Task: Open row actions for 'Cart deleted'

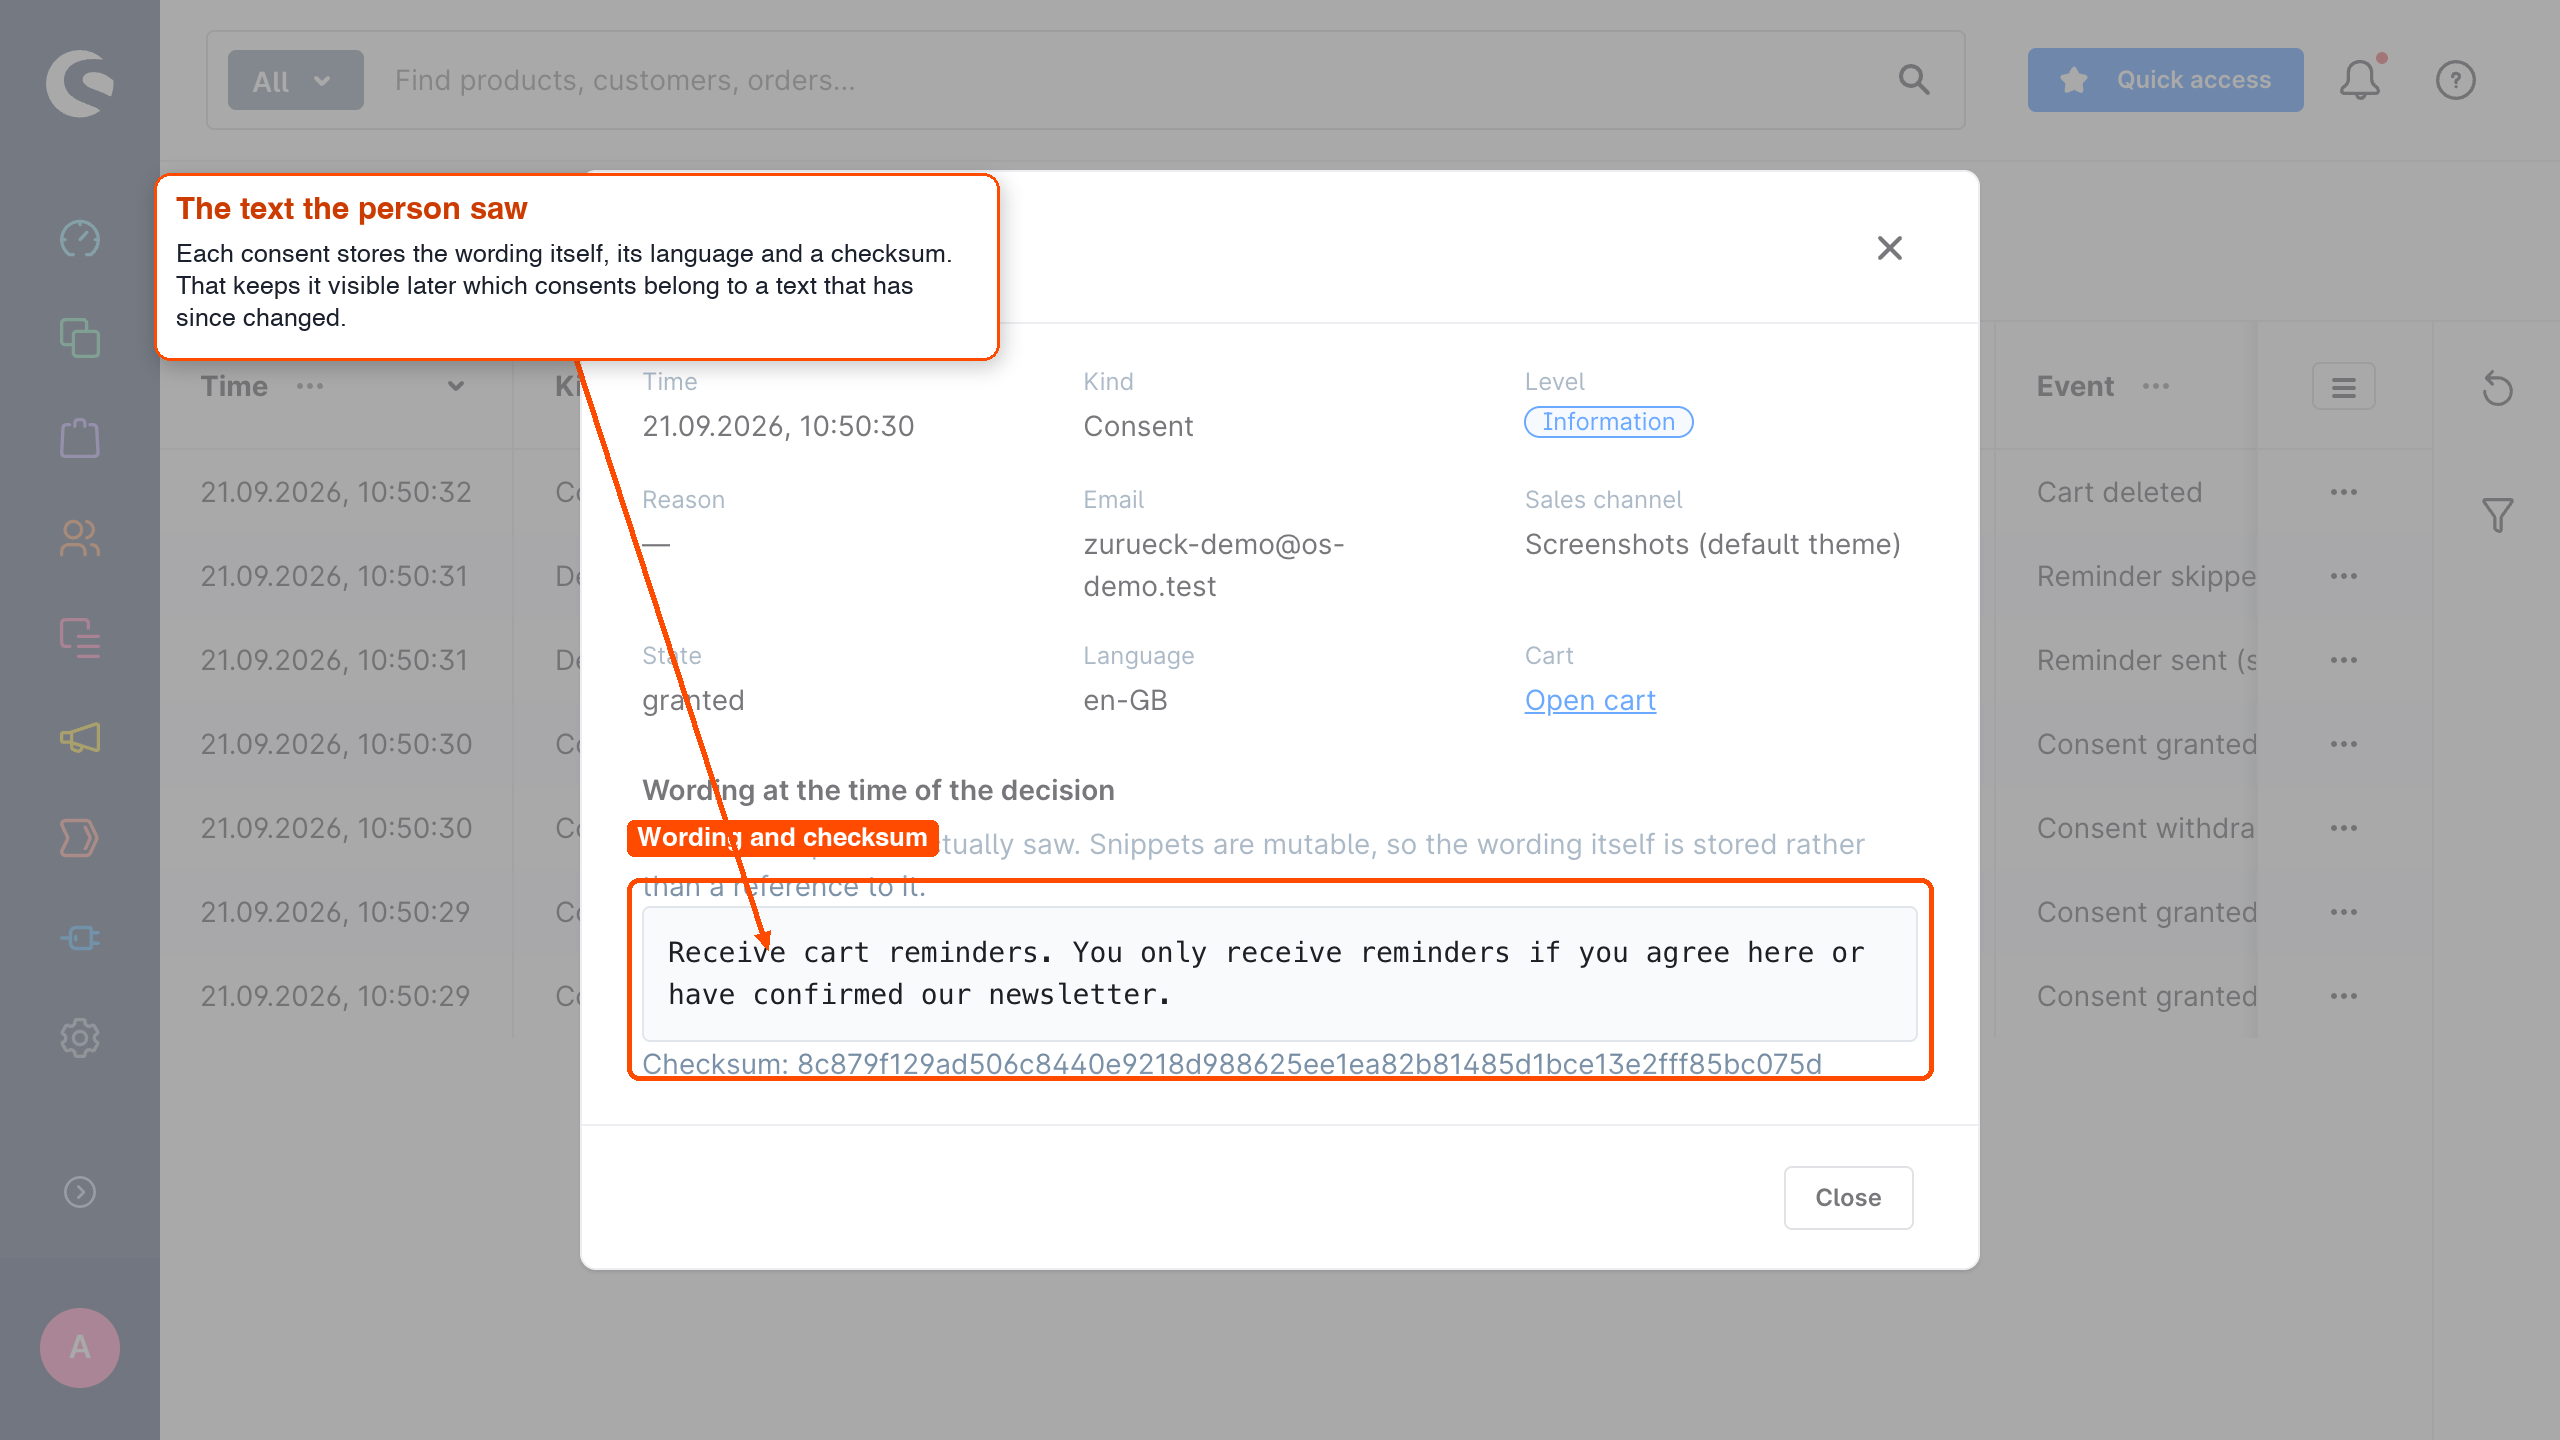Action: 2344,492
